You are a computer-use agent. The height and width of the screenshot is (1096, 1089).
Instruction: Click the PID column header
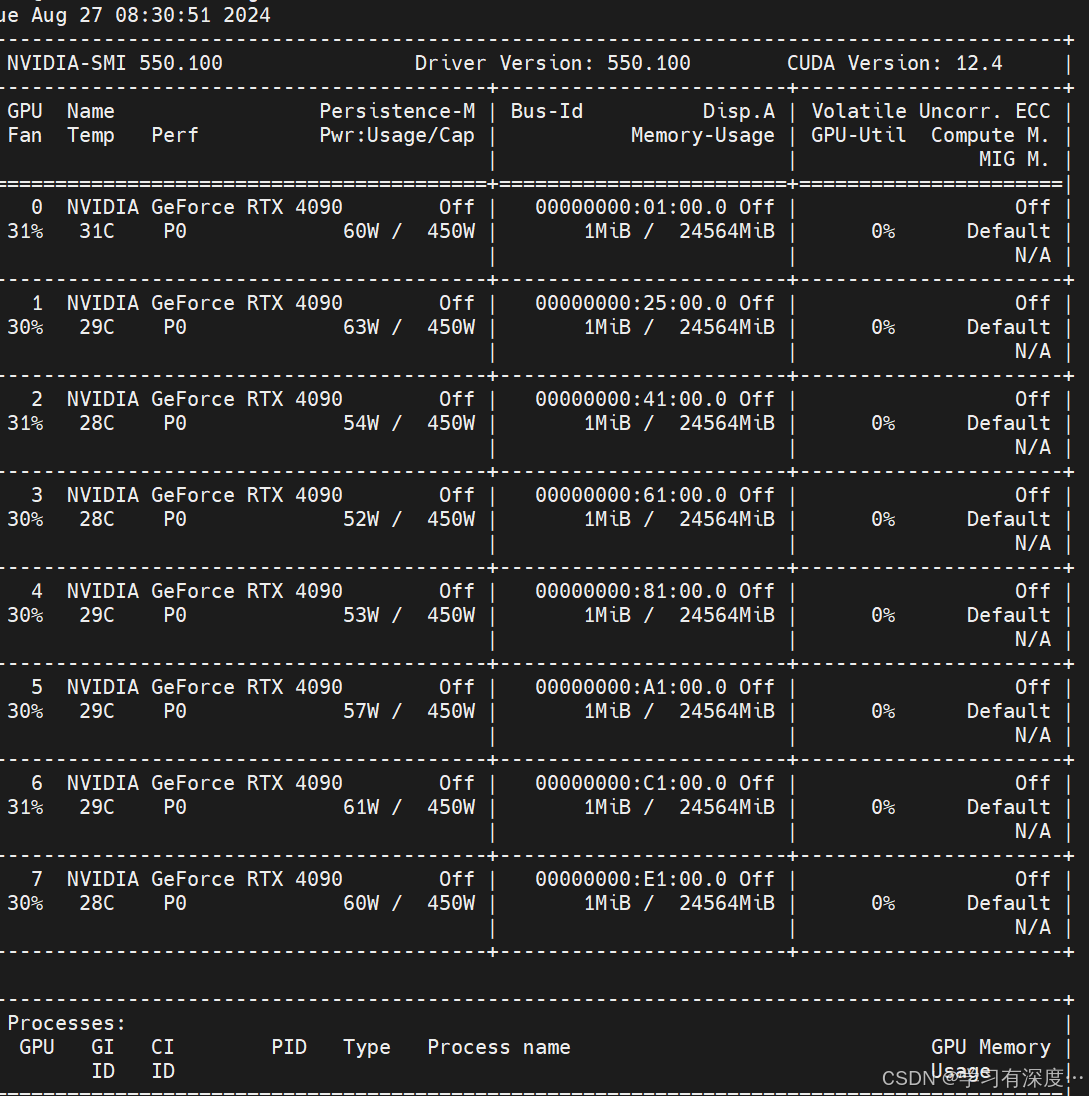coord(289,1047)
